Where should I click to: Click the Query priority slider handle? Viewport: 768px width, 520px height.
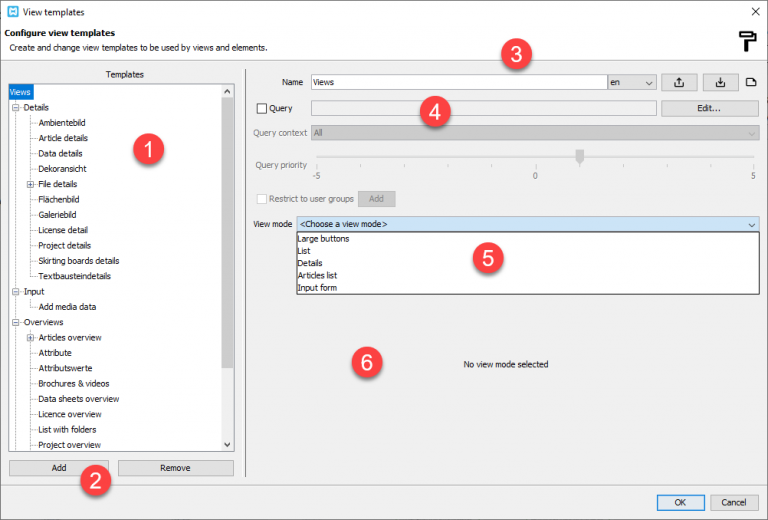click(579, 157)
